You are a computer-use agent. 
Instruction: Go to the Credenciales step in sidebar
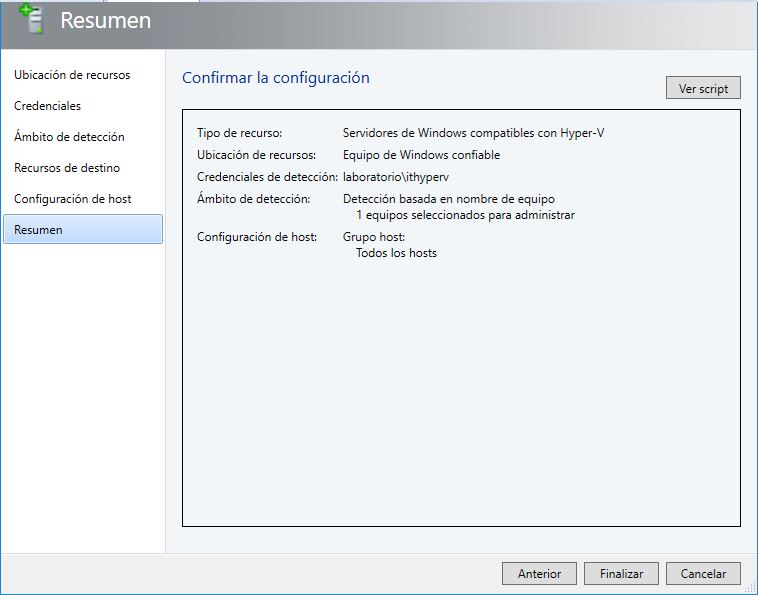coord(48,106)
